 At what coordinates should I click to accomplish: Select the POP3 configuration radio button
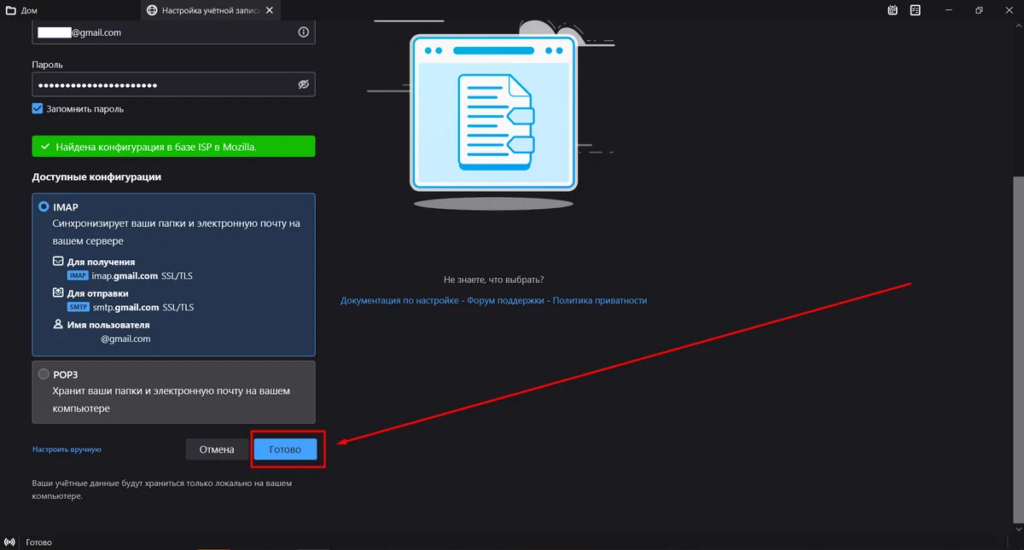[44, 374]
